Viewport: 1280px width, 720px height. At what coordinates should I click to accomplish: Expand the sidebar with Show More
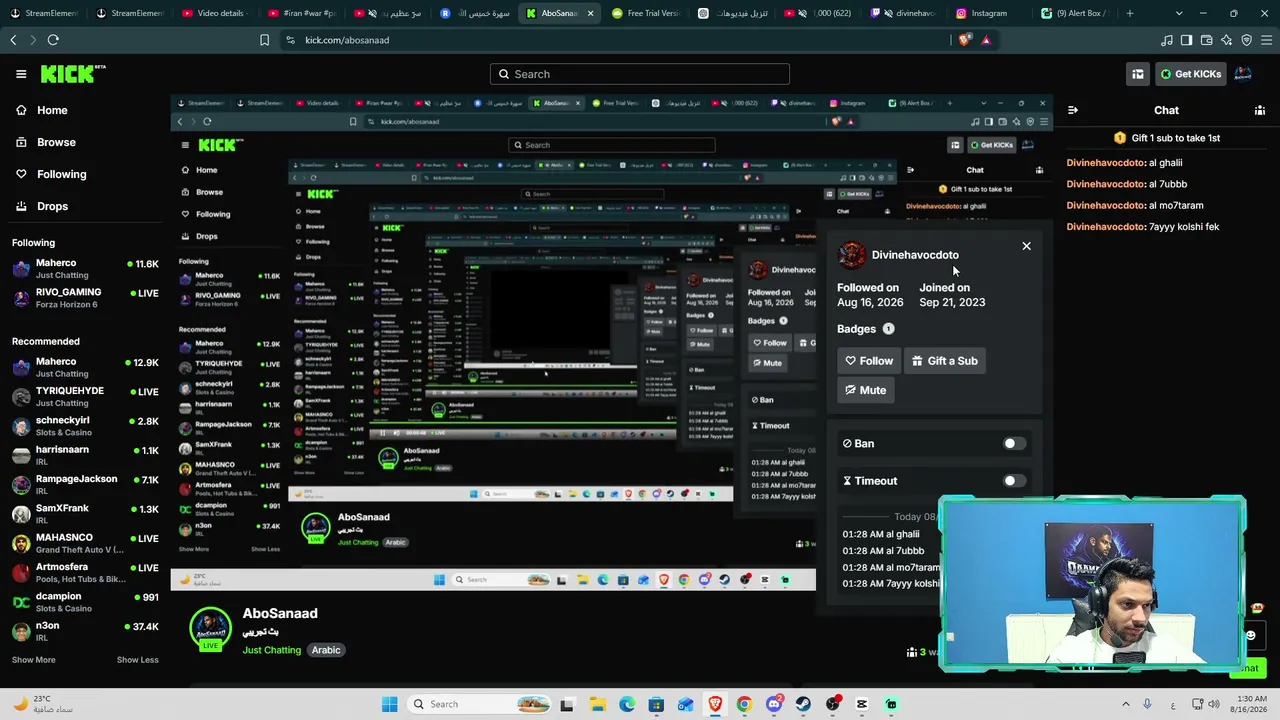pos(34,660)
